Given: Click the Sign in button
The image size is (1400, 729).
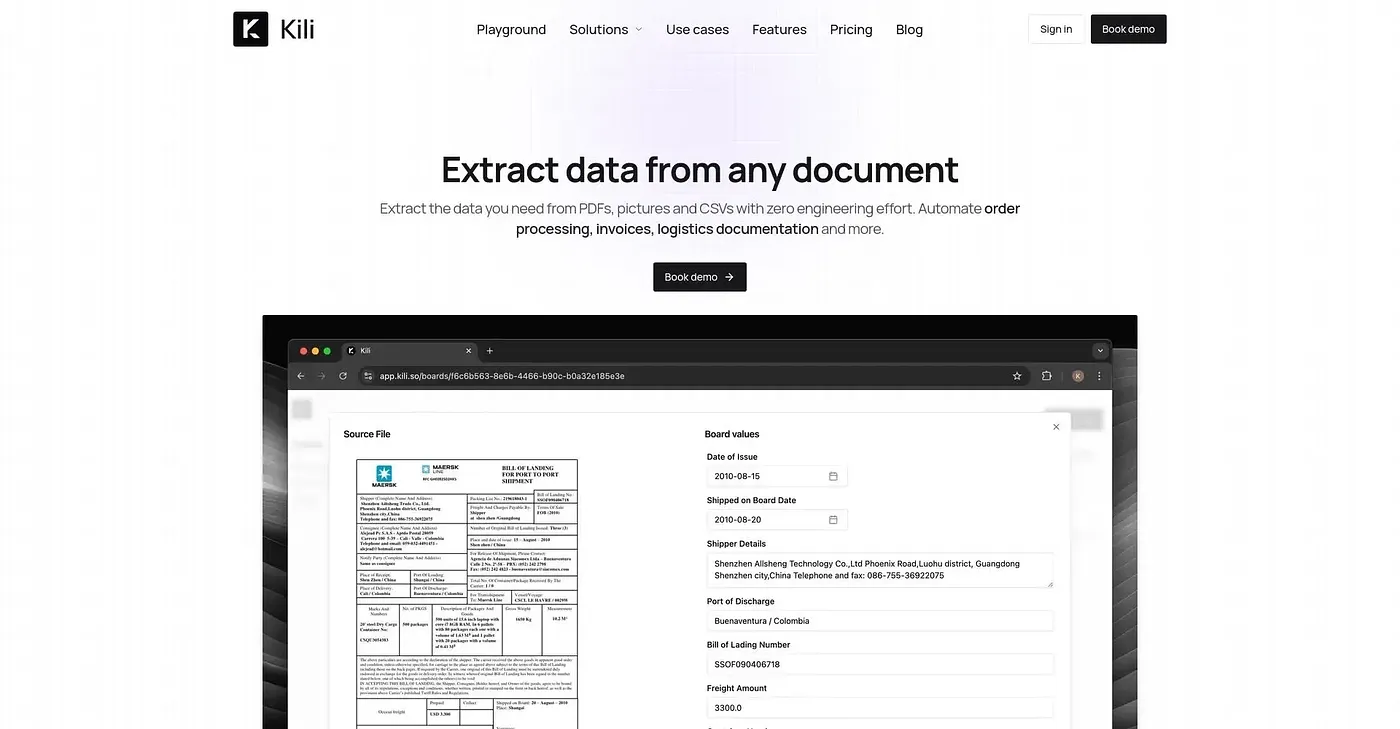Looking at the screenshot, I should click(1056, 29).
